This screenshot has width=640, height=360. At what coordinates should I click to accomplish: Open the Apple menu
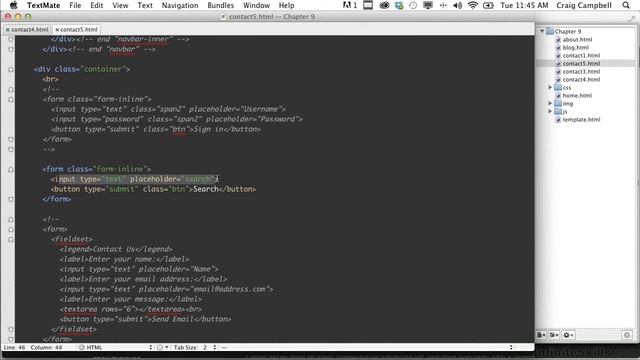pos(13,5)
